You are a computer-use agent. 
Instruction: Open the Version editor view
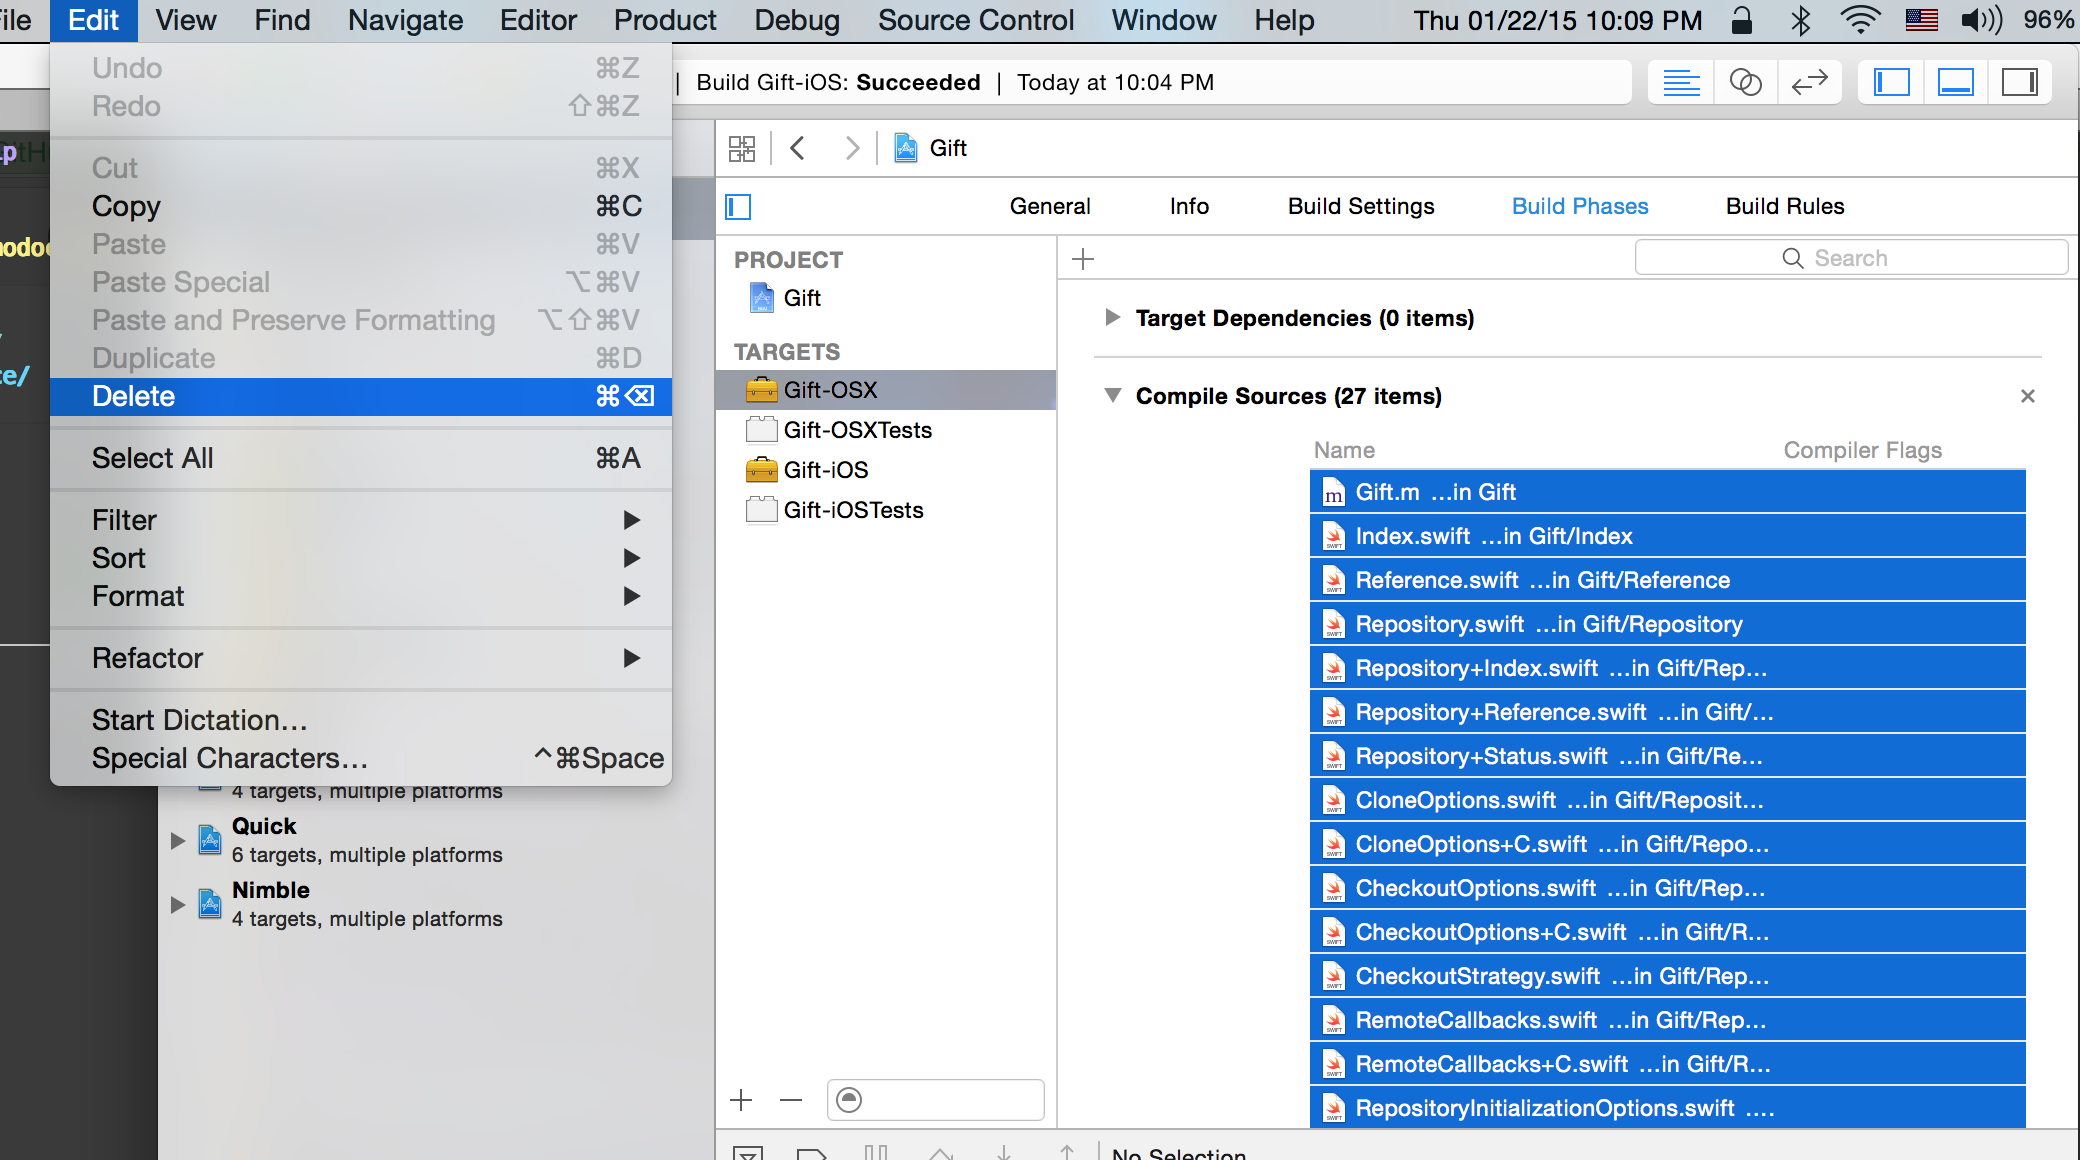coord(1809,82)
